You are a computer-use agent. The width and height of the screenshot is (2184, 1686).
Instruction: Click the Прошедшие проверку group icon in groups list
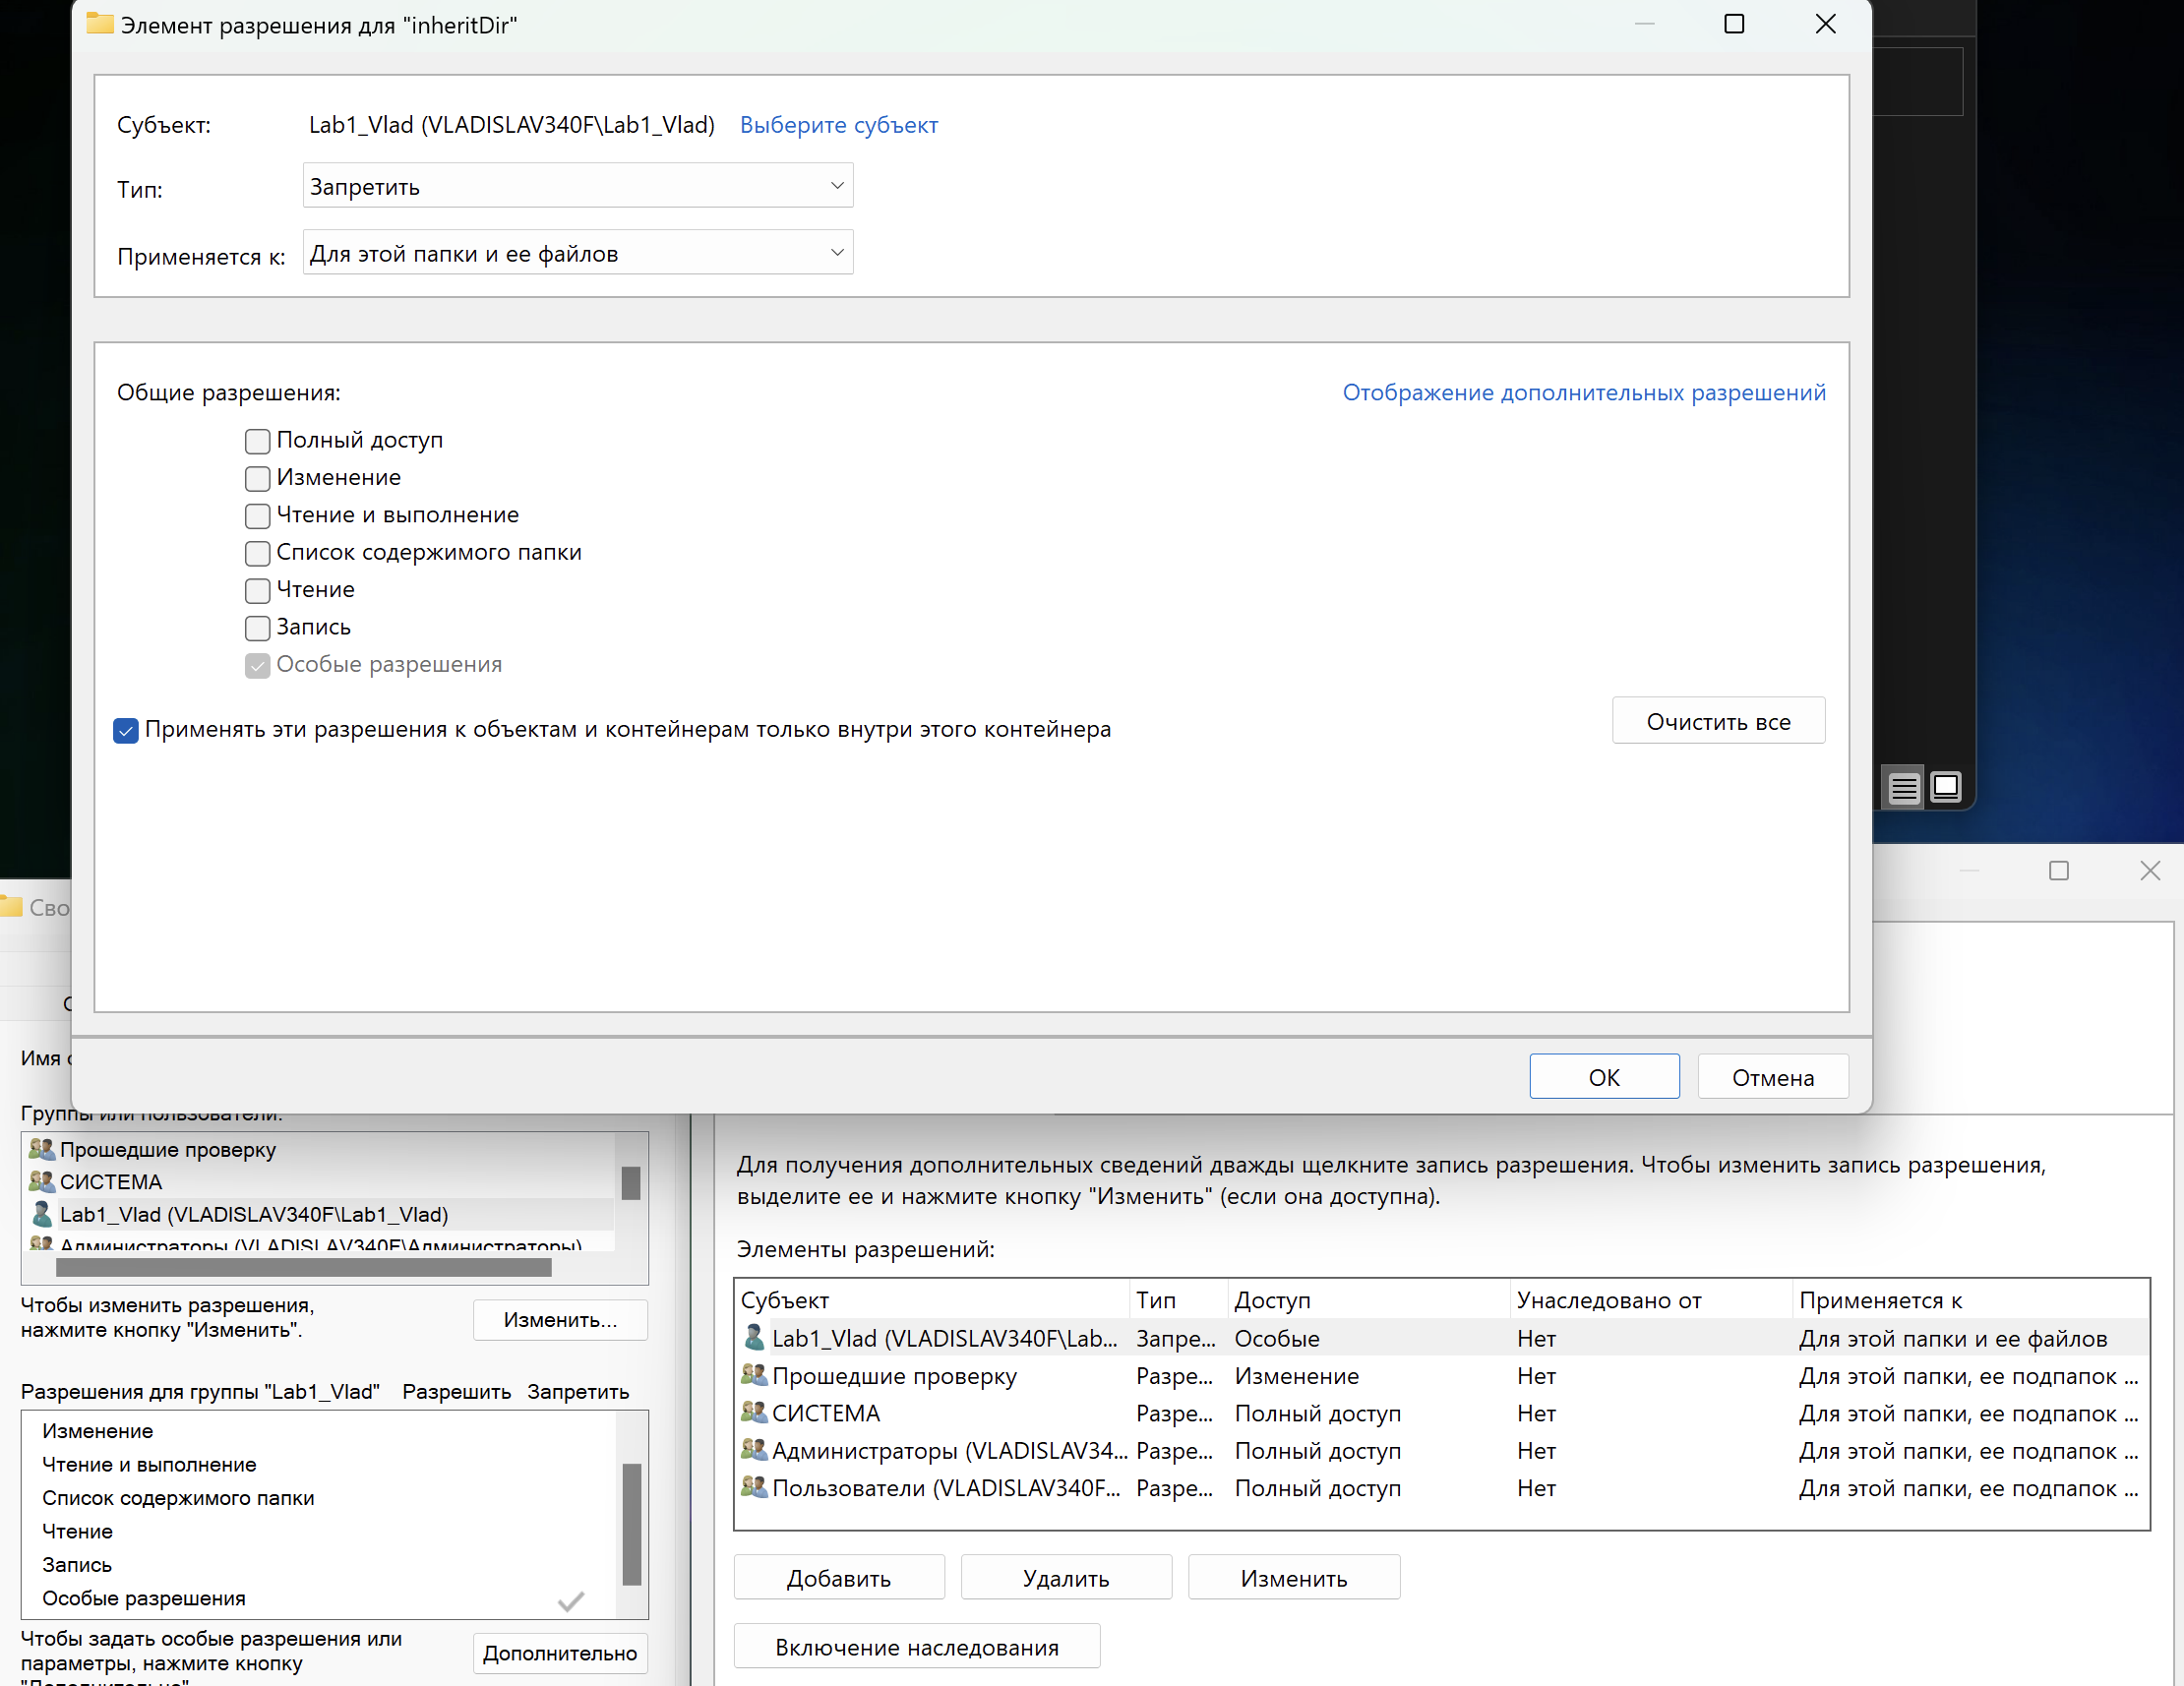pos(42,1149)
